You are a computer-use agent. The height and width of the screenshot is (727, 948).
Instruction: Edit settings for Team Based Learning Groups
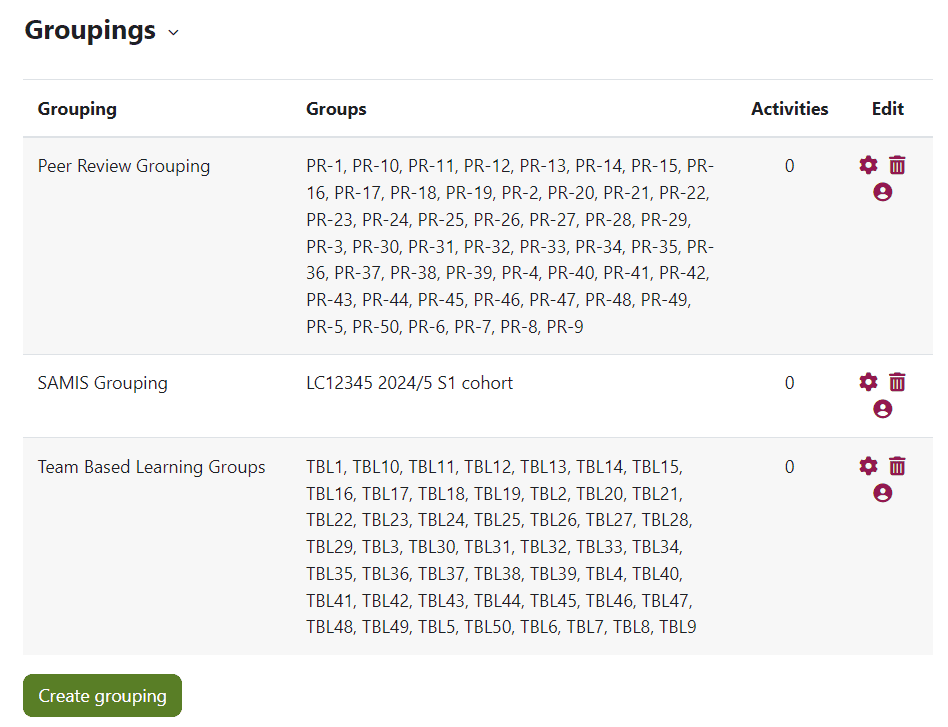[868, 466]
